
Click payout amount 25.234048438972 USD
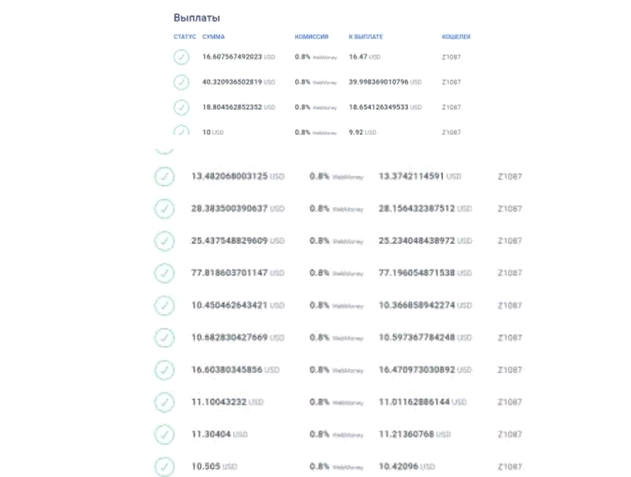click(x=425, y=241)
